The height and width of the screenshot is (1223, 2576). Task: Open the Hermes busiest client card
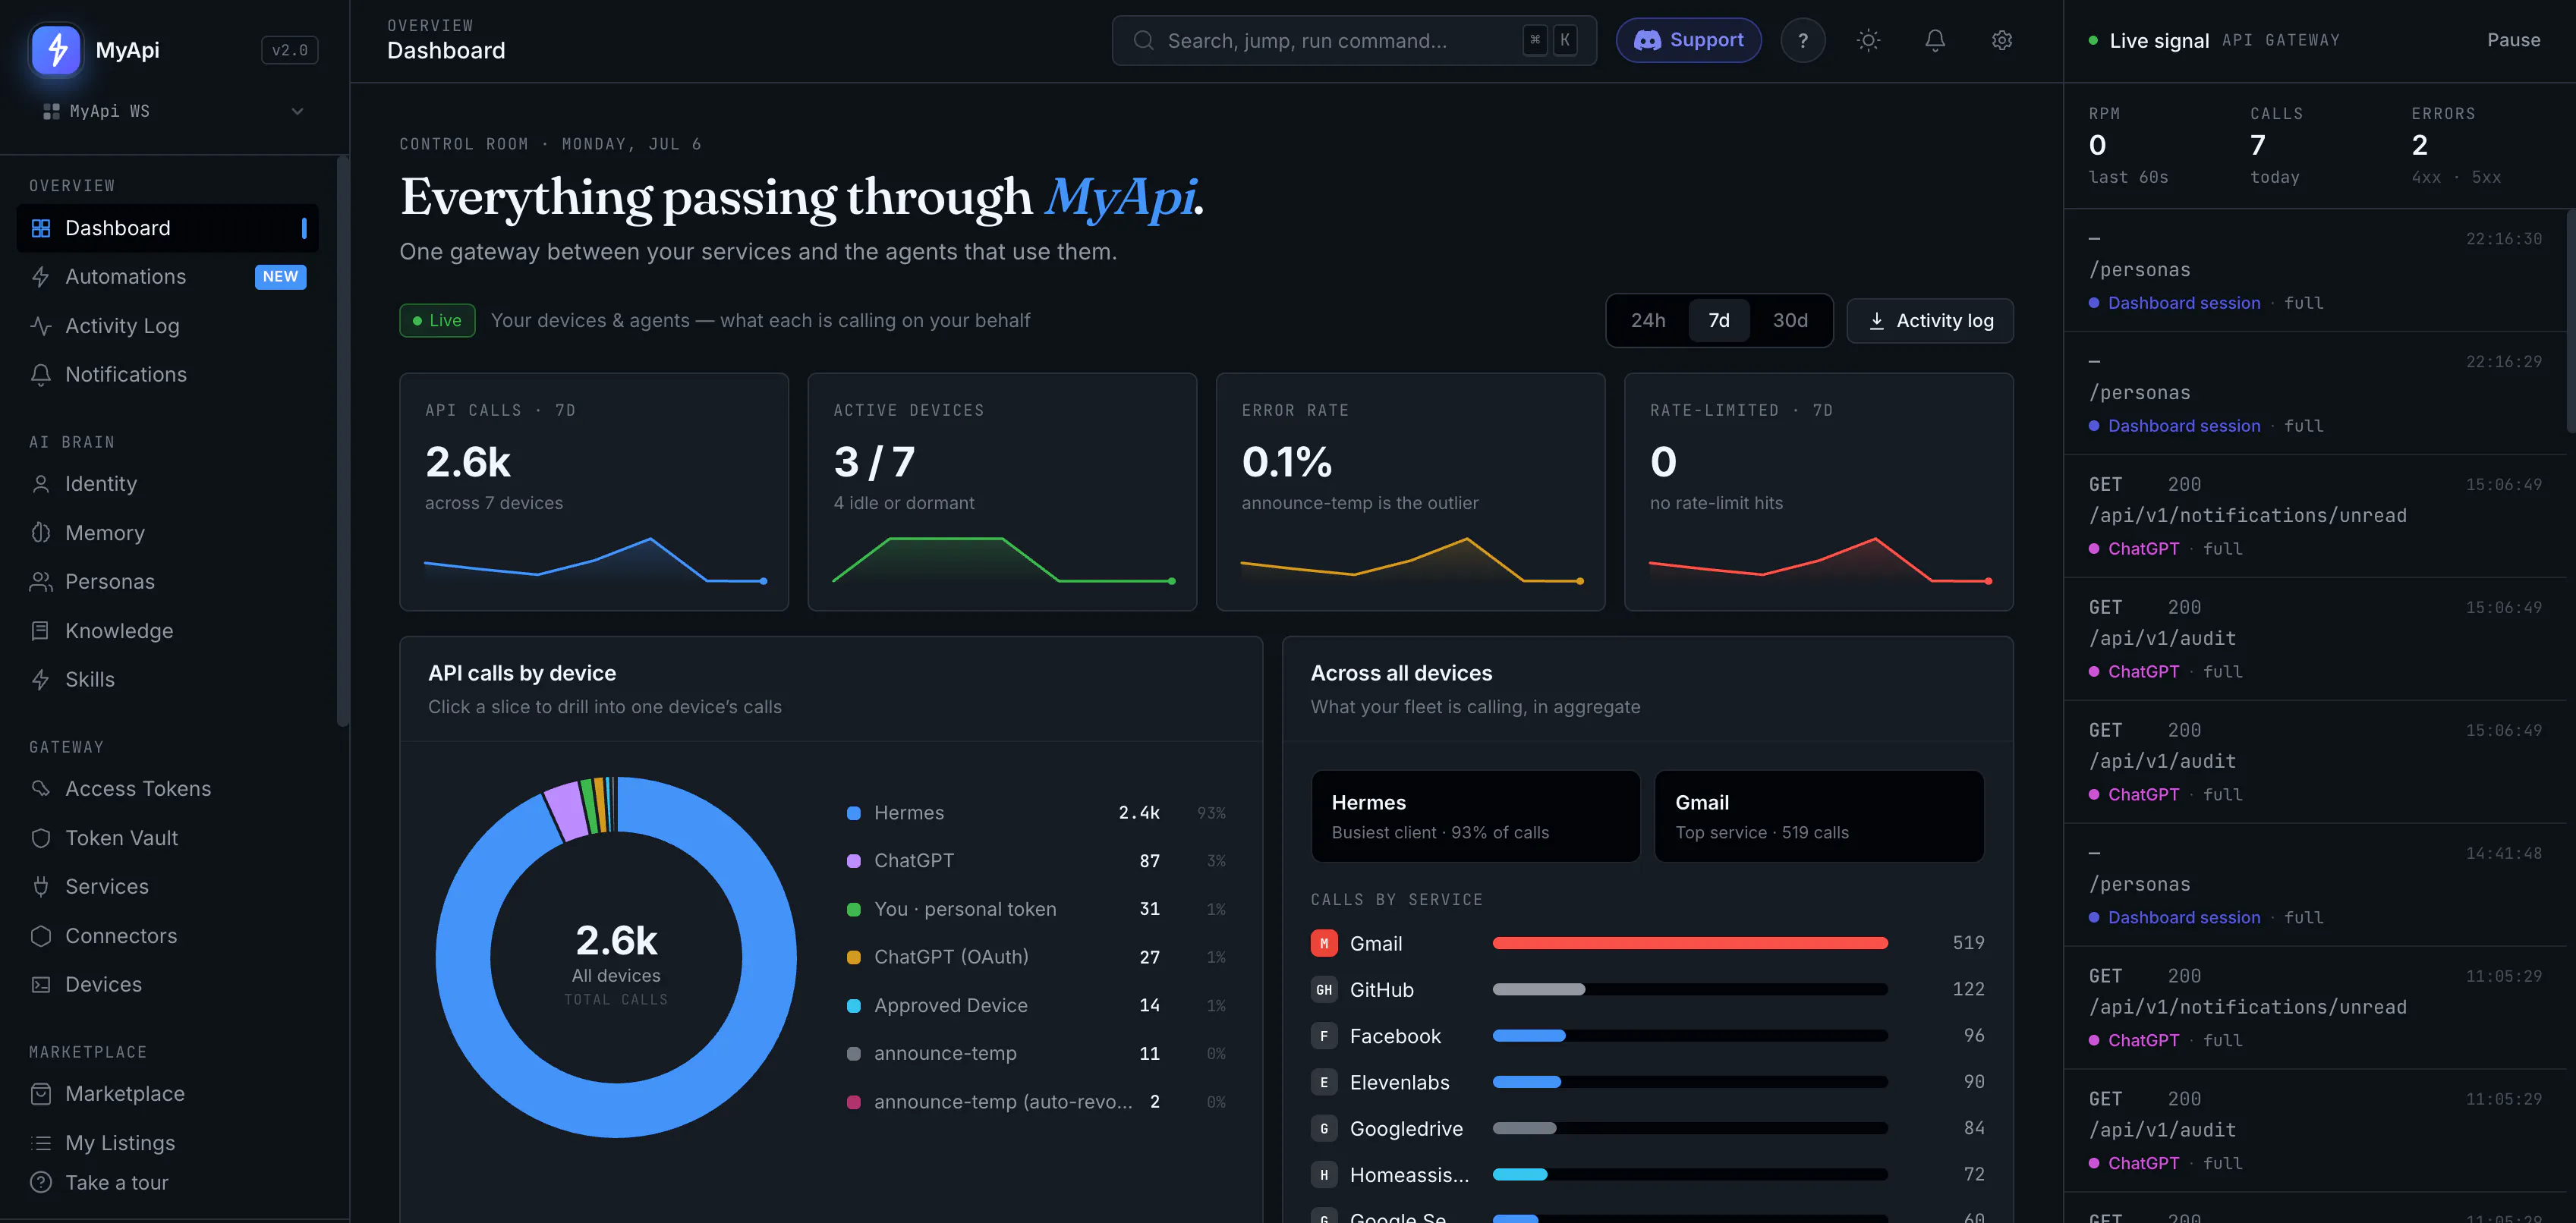(1475, 816)
